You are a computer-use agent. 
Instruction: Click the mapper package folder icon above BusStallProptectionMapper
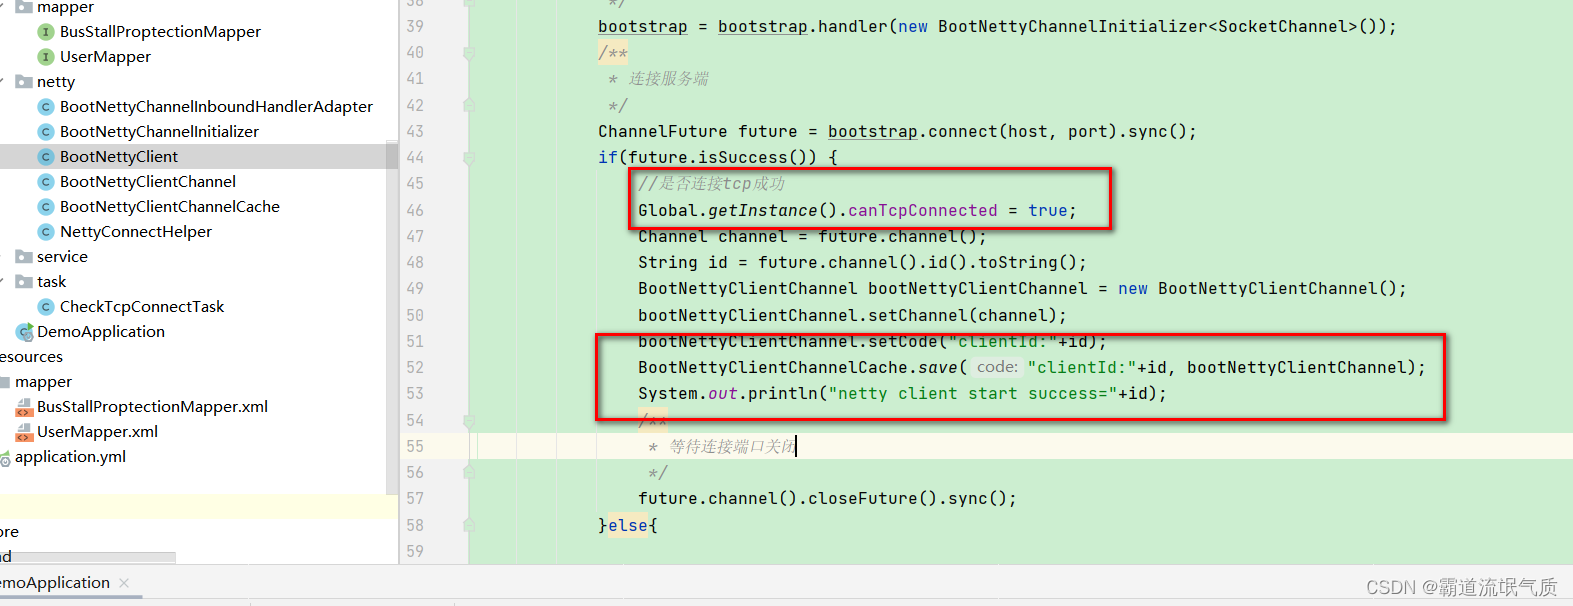point(24,7)
